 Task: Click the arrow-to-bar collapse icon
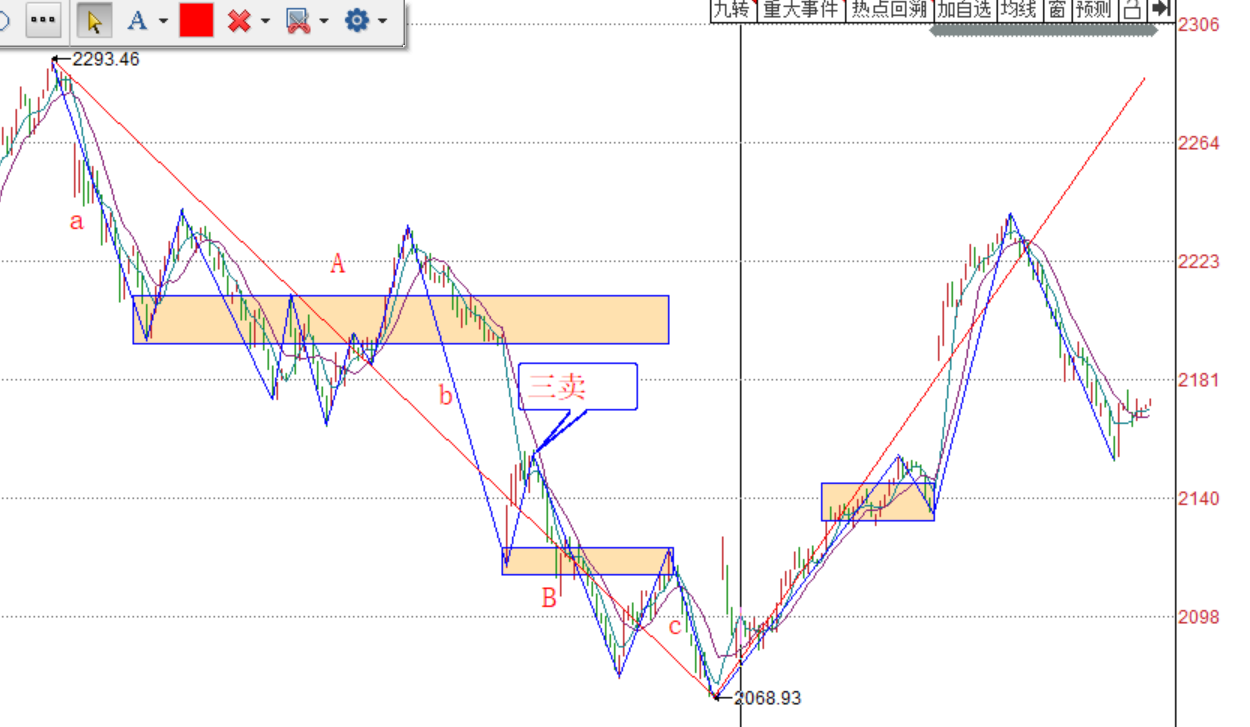(x=1160, y=10)
